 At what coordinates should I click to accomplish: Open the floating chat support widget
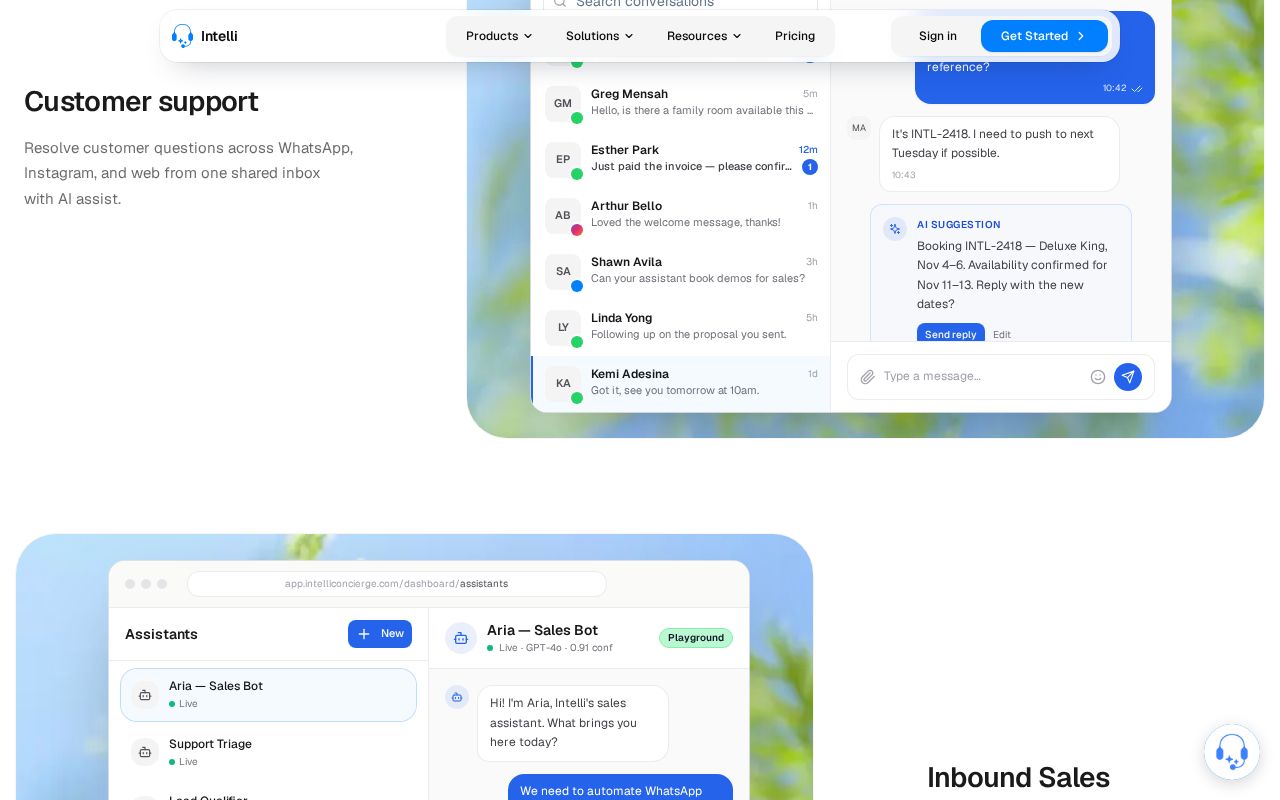1232,752
